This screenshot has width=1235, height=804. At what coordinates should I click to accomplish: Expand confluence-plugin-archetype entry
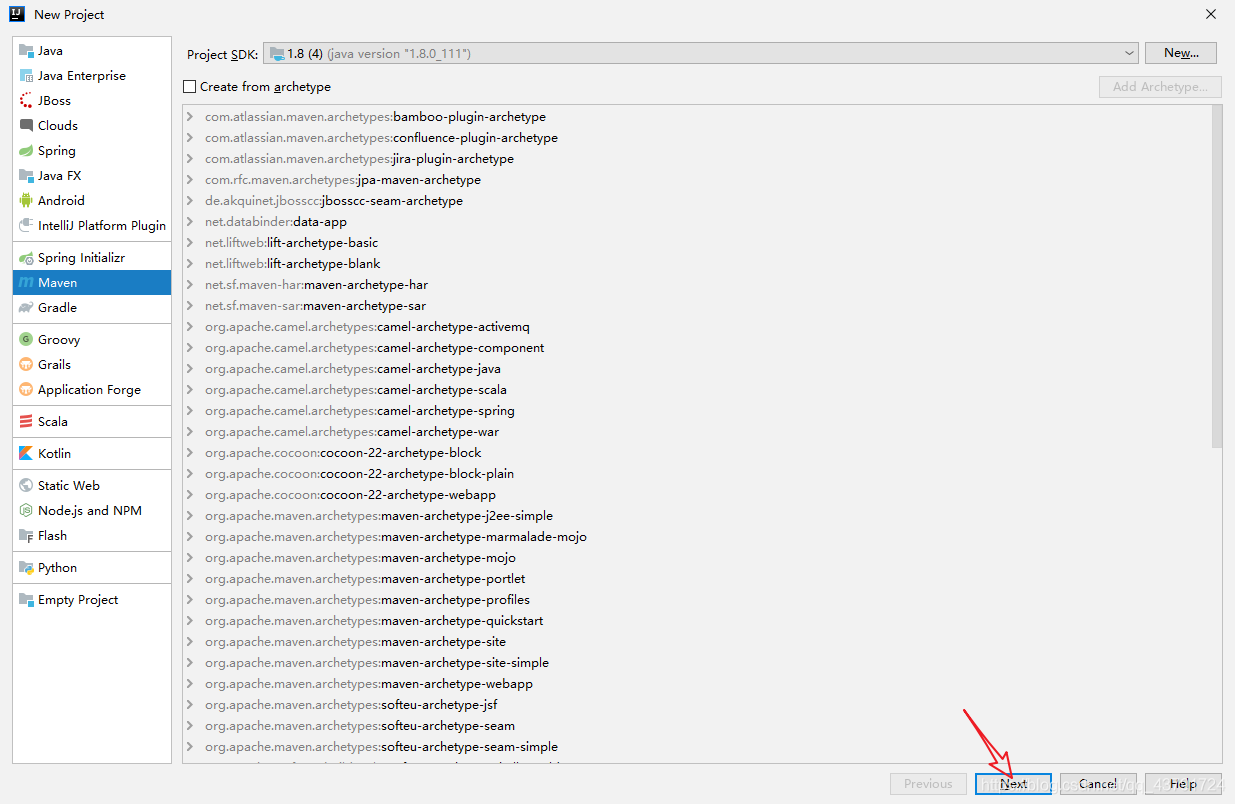[x=190, y=138]
